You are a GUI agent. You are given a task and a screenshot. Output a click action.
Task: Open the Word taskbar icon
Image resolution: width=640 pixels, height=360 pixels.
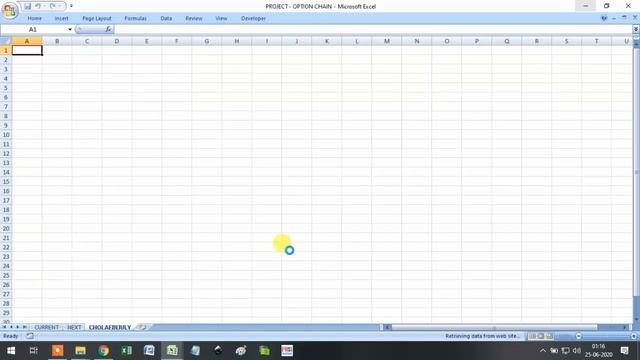click(x=149, y=351)
